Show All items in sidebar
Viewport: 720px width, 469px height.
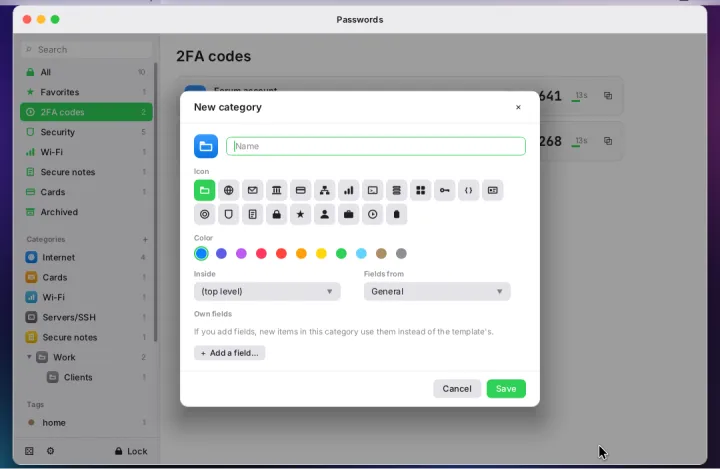(86, 72)
